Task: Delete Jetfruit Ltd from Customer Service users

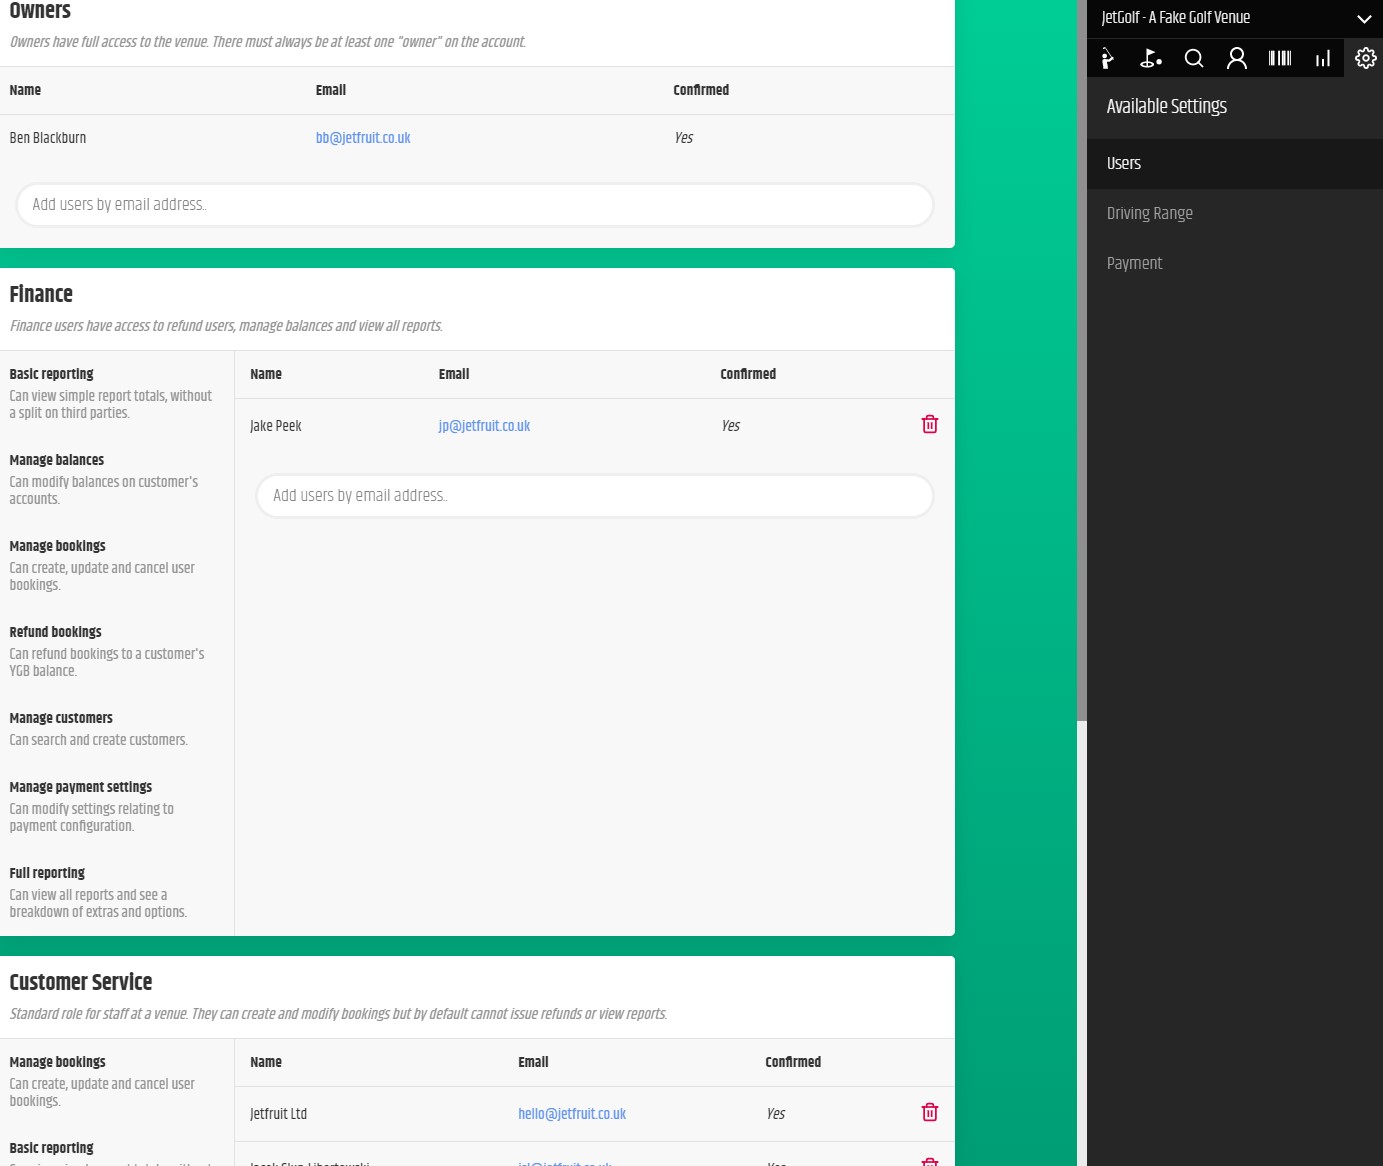Action: 930,1112
